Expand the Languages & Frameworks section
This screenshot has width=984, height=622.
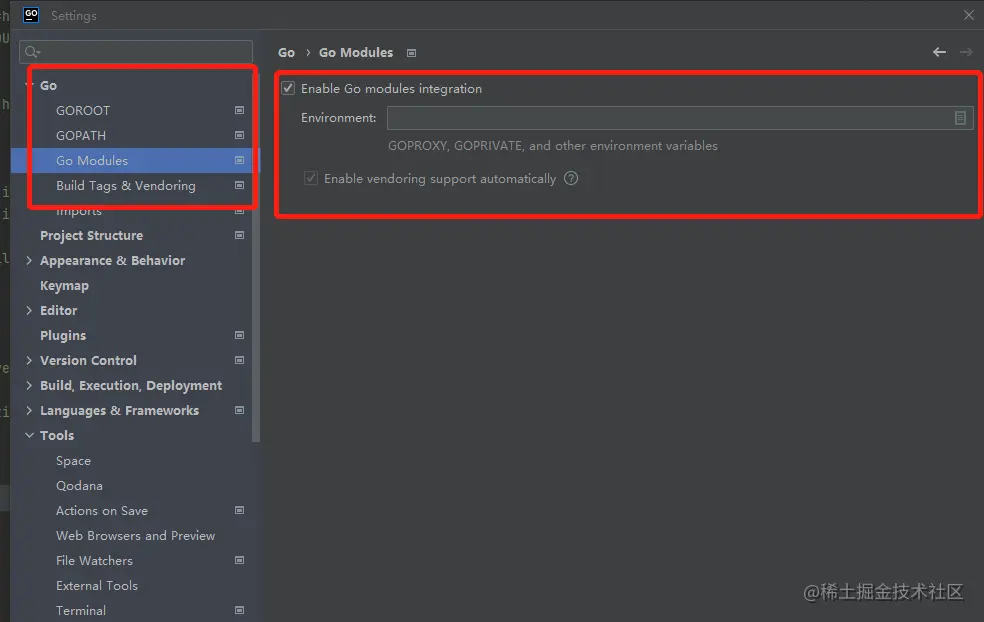tap(29, 410)
